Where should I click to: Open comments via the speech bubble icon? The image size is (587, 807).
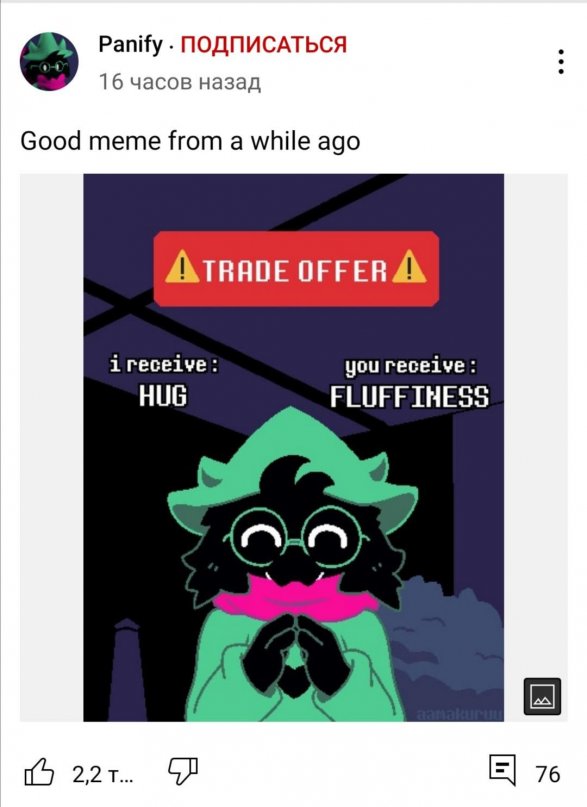coord(502,770)
